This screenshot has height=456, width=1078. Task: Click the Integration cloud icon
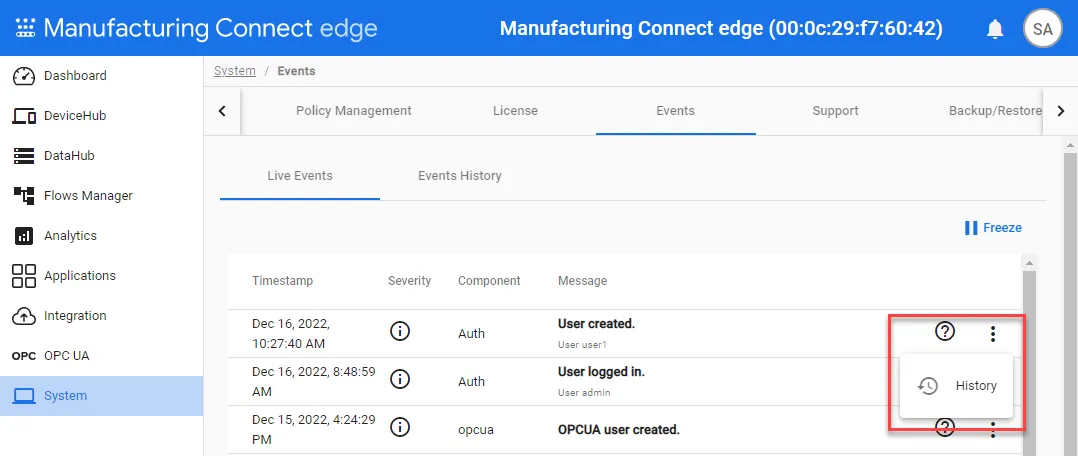click(x=24, y=316)
